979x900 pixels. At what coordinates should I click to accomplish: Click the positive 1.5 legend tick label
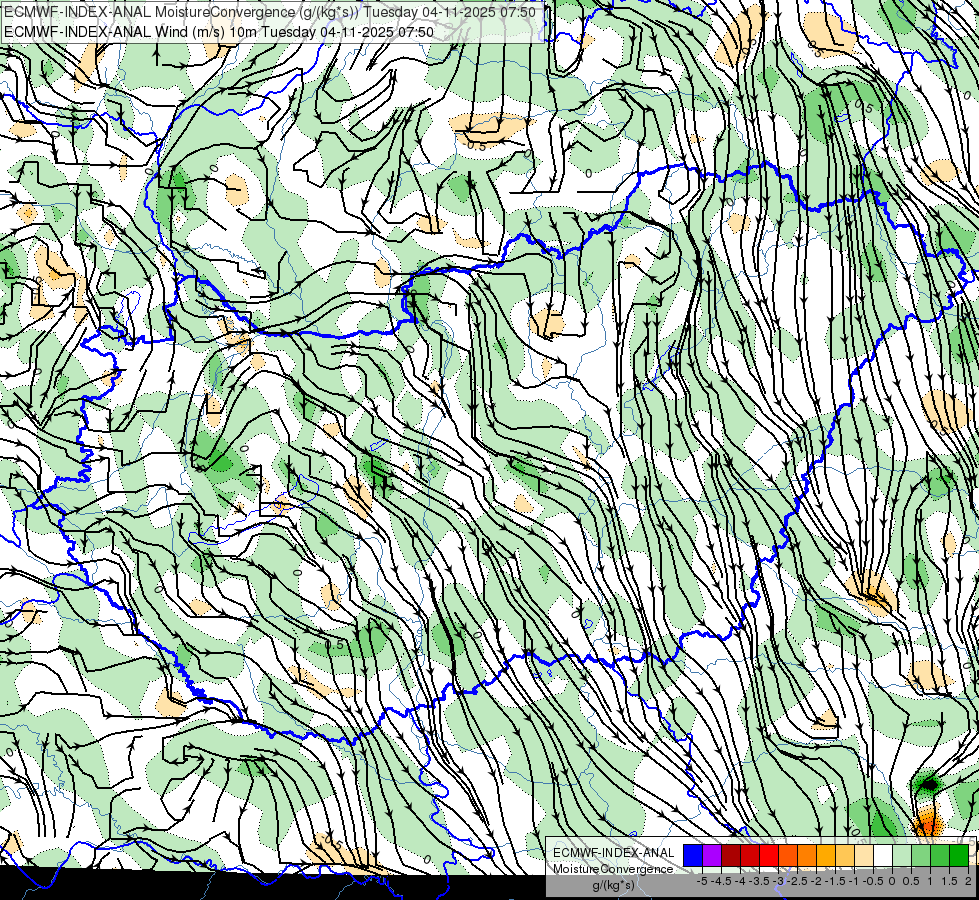(949, 881)
